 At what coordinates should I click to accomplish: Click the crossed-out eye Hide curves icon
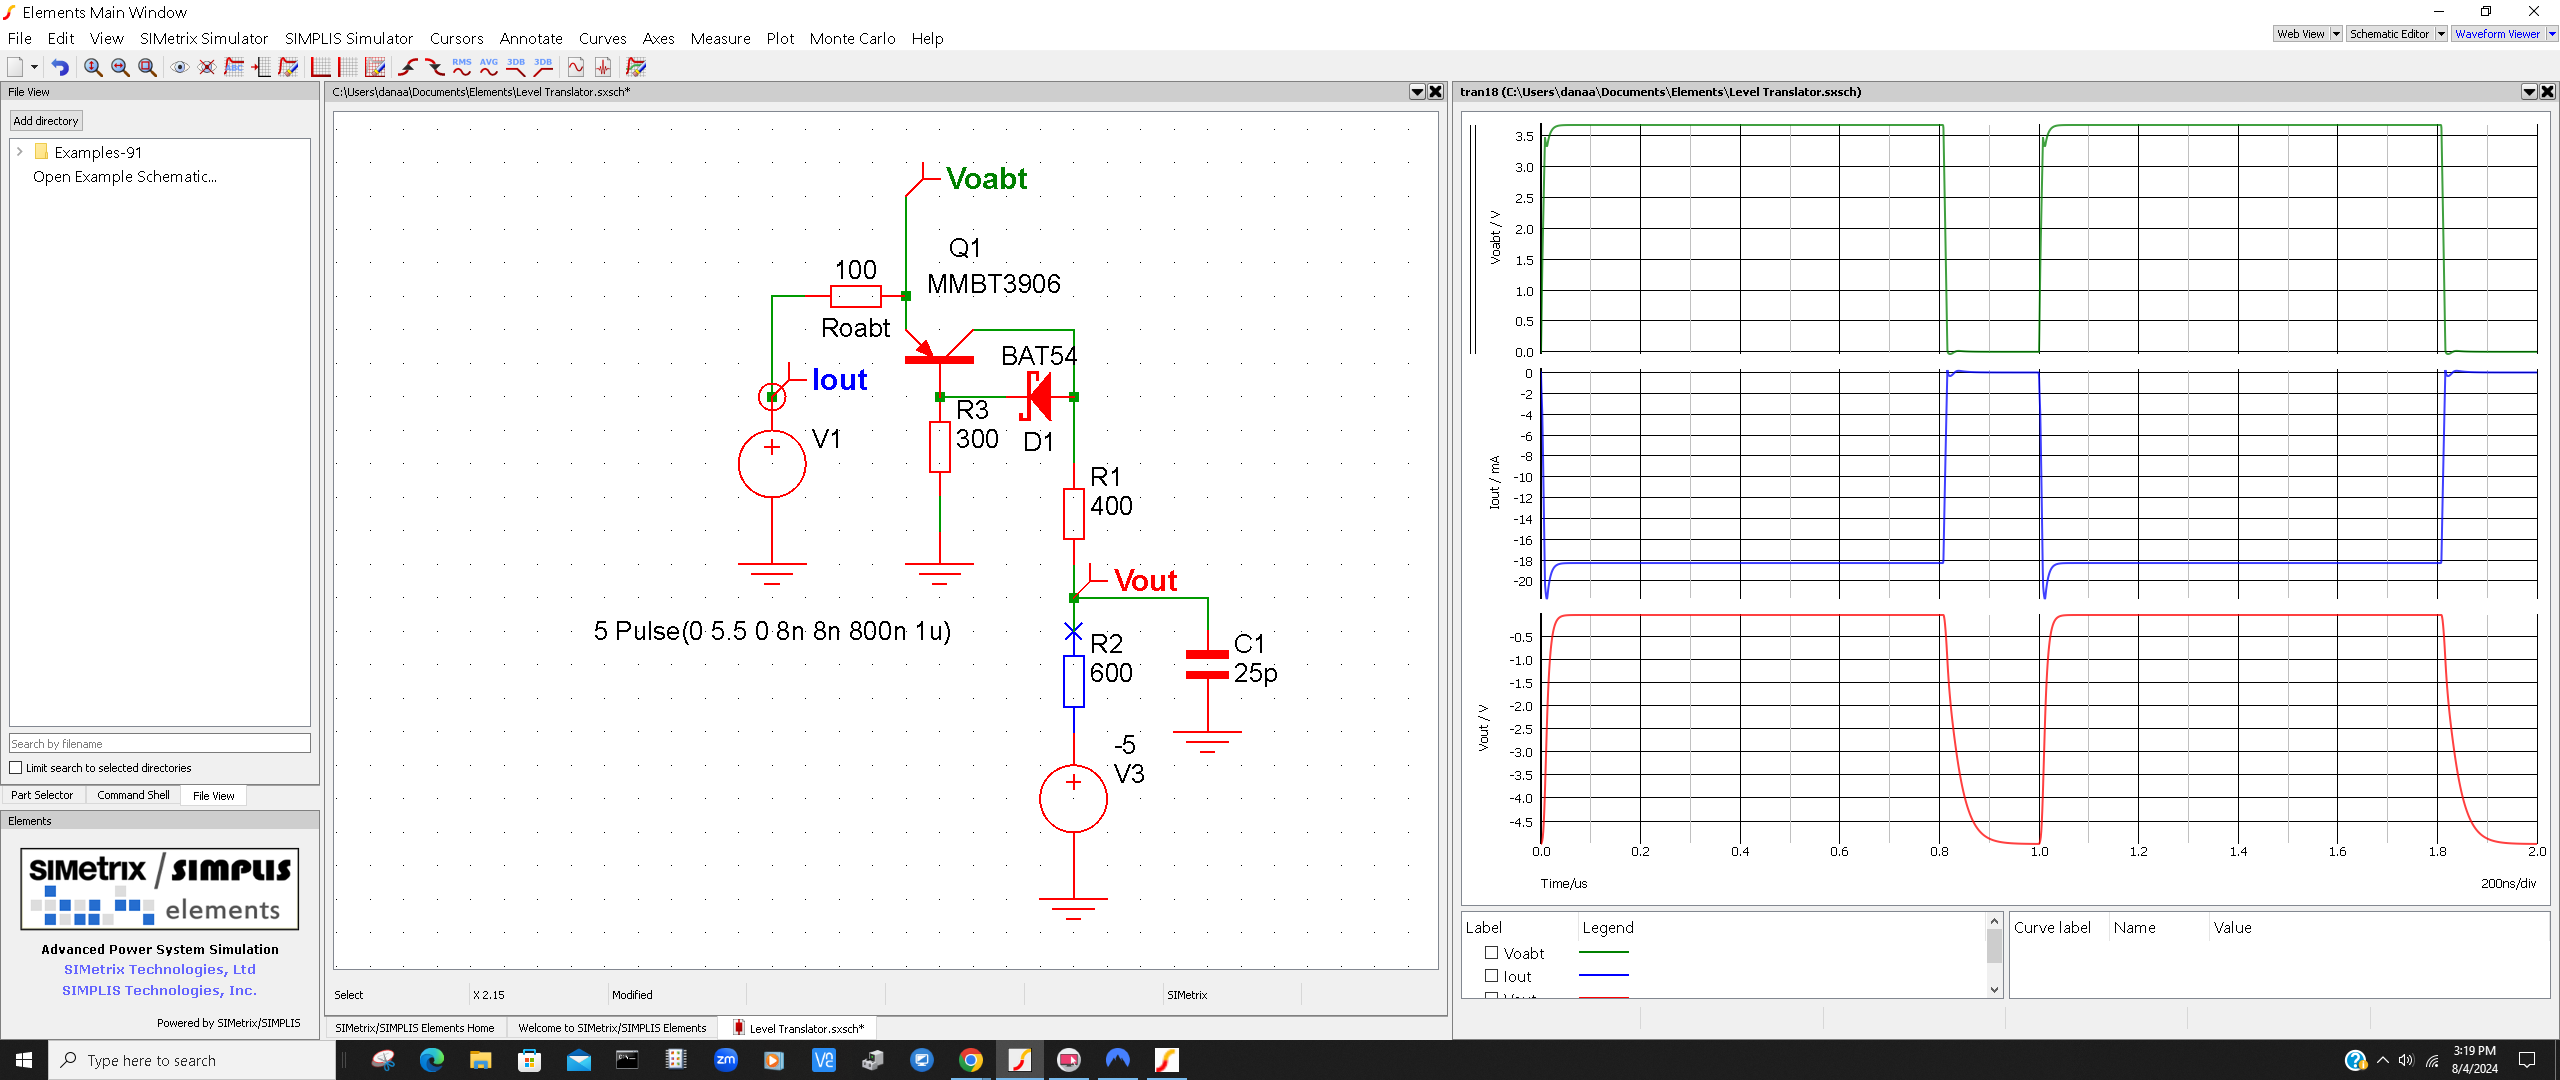pos(207,67)
